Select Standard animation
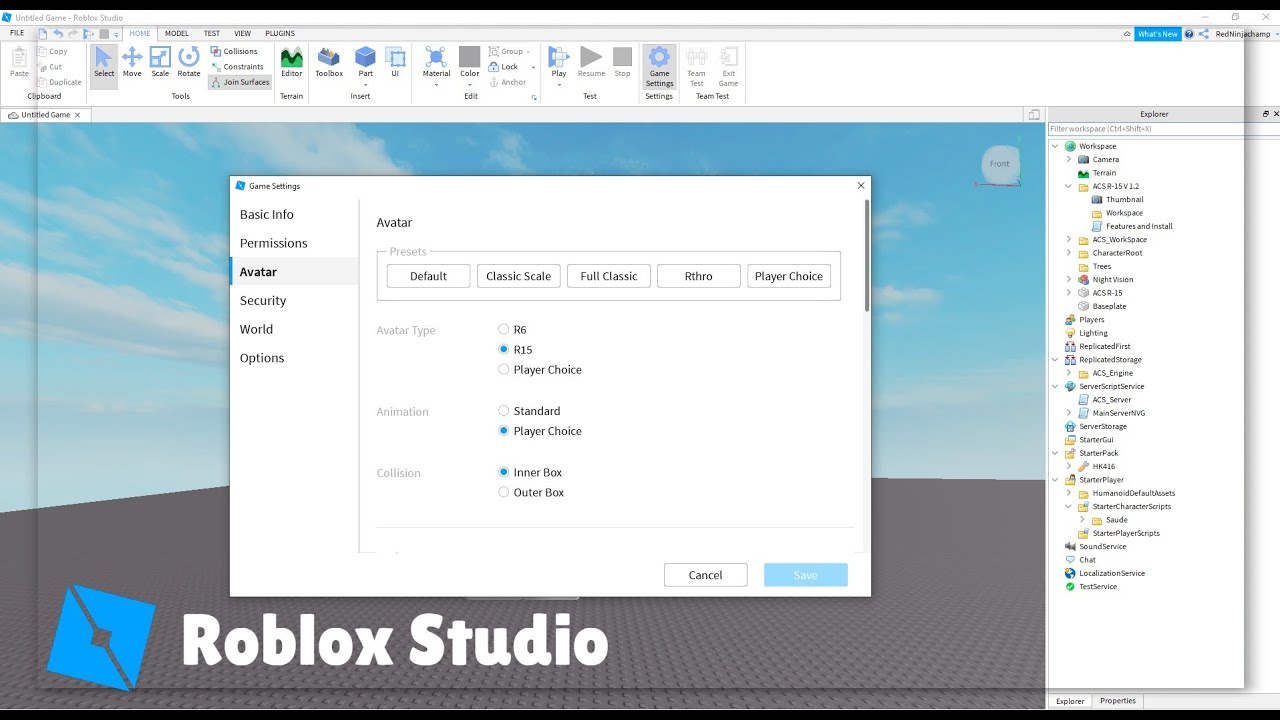 click(x=504, y=411)
